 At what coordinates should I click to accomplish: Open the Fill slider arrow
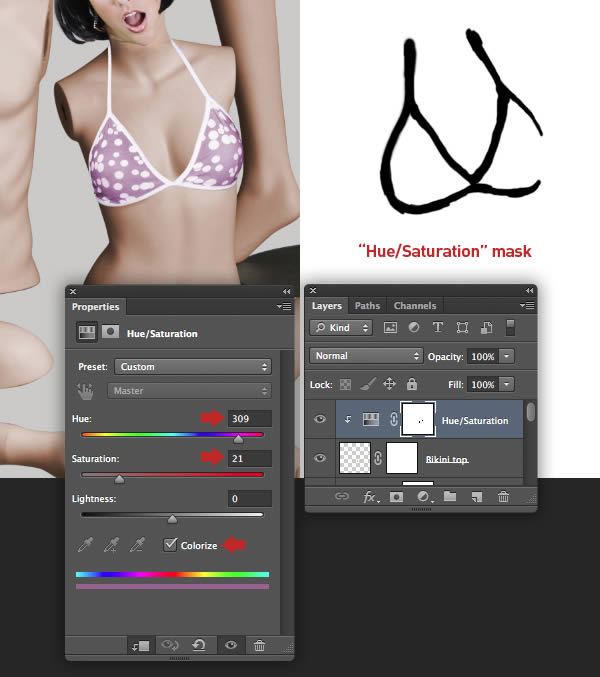point(507,384)
